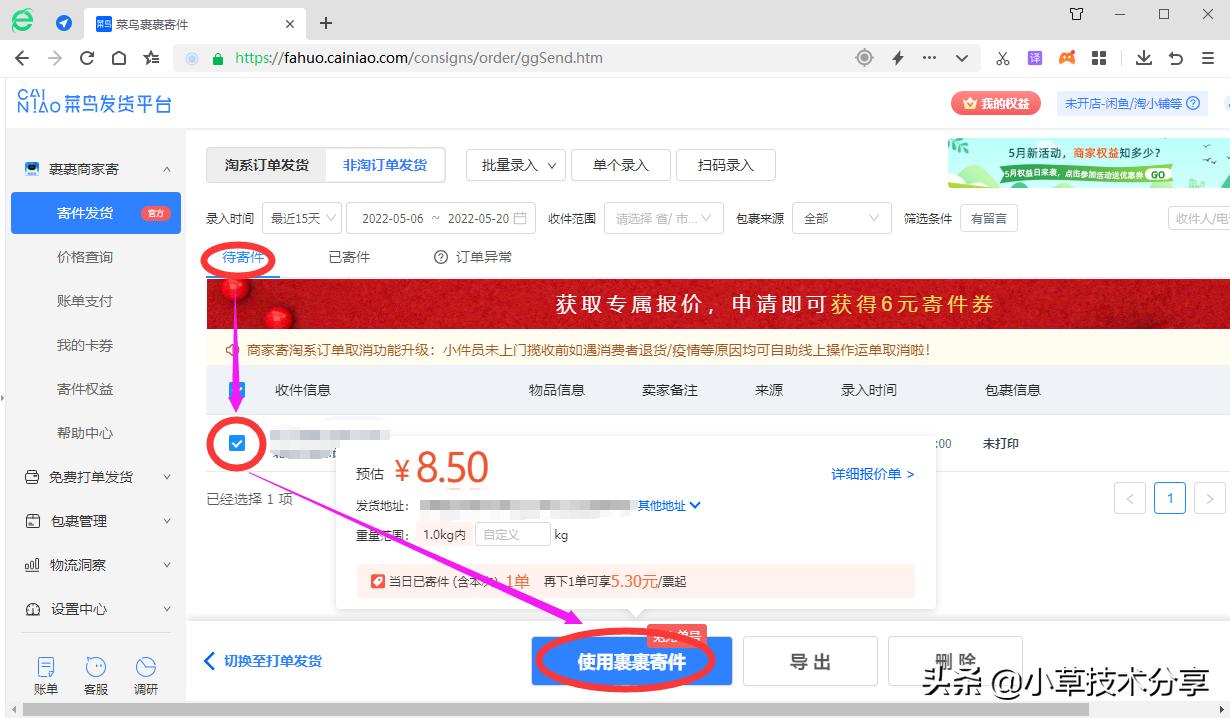1230x718 pixels.
Task: Switch to the 已寄件 sent packages tab
Action: pyautogui.click(x=347, y=256)
